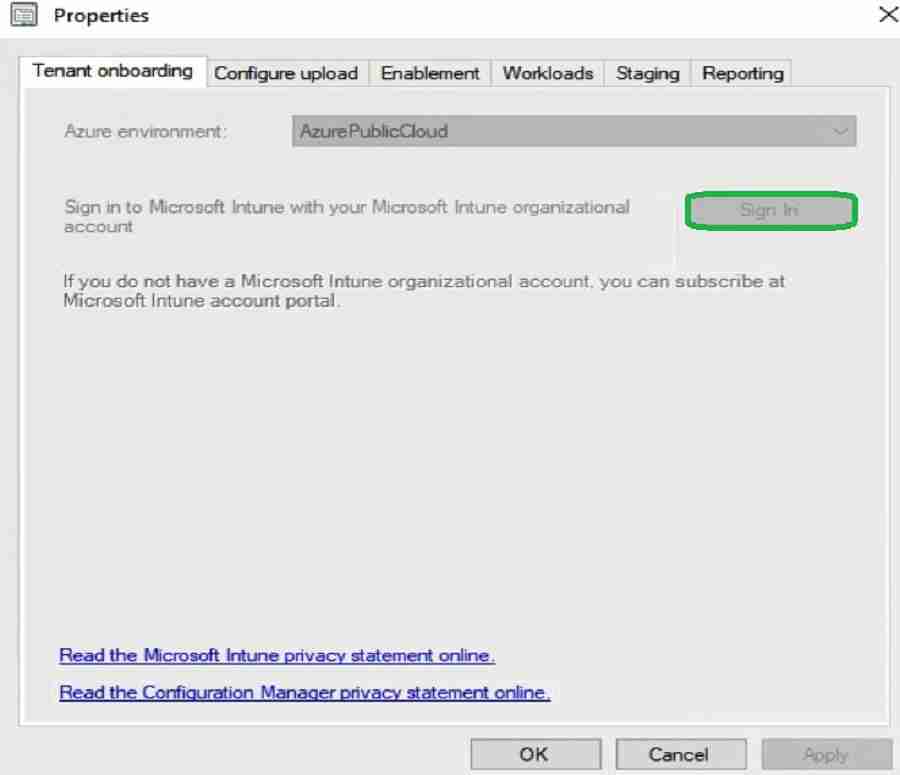
Task: Open Configuration Manager privacy statement link
Action: click(x=305, y=692)
